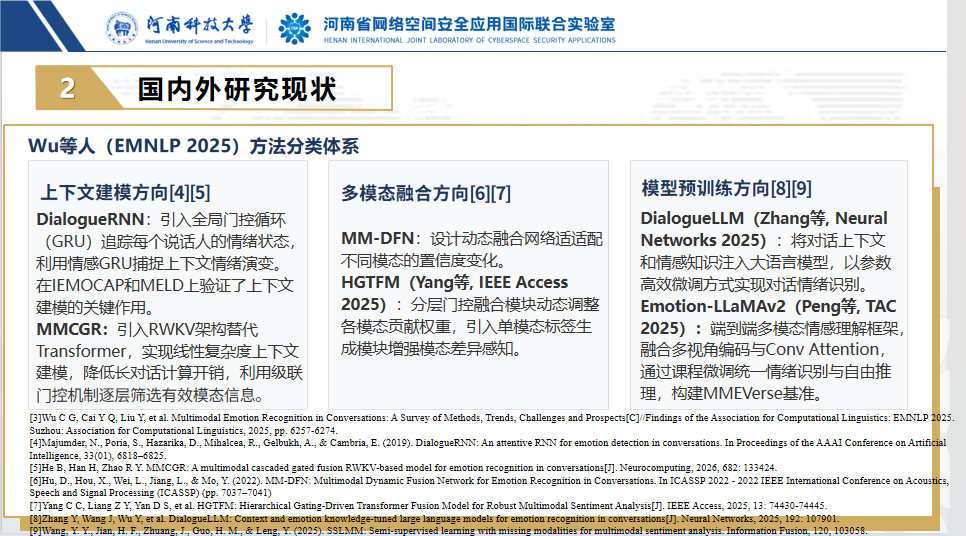Screen dimensions: 966x536
Task: Select the lab title 河南省网络空间安全应用国际联合实验室
Action: 469,24
